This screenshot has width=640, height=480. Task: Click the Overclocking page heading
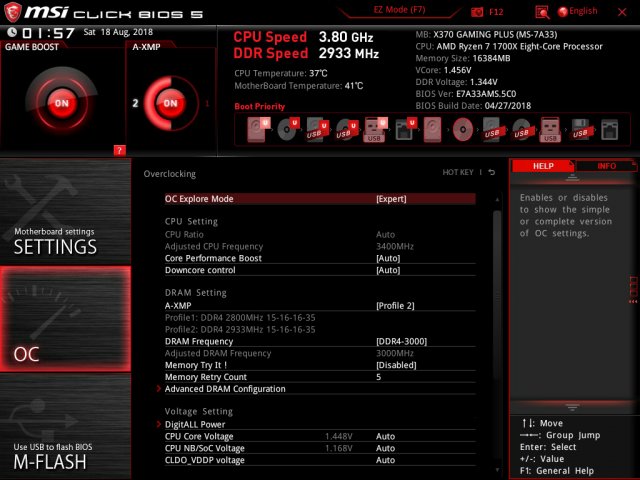[x=169, y=174]
